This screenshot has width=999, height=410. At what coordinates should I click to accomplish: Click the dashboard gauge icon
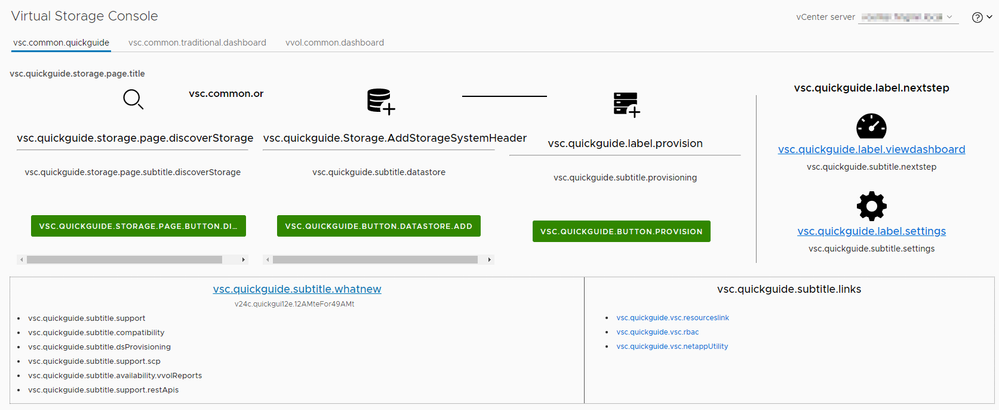(871, 127)
